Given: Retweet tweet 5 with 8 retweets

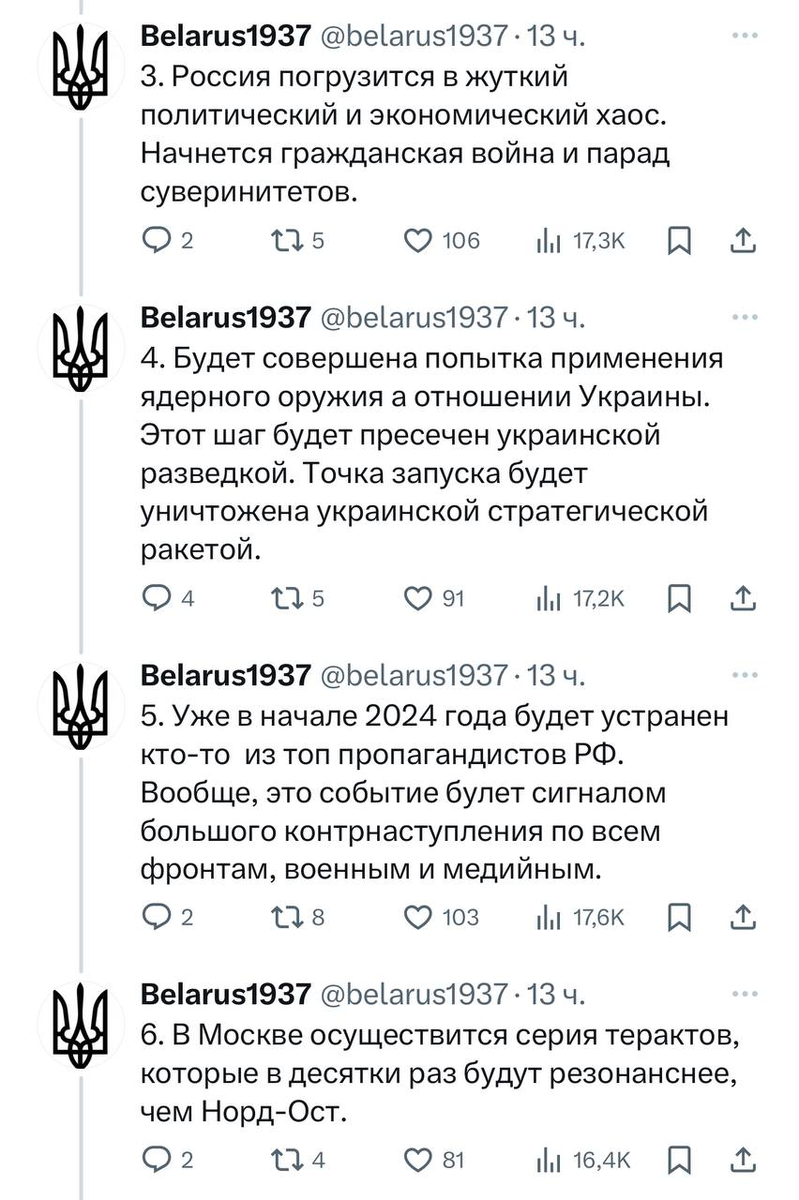Looking at the screenshot, I should pos(290,917).
